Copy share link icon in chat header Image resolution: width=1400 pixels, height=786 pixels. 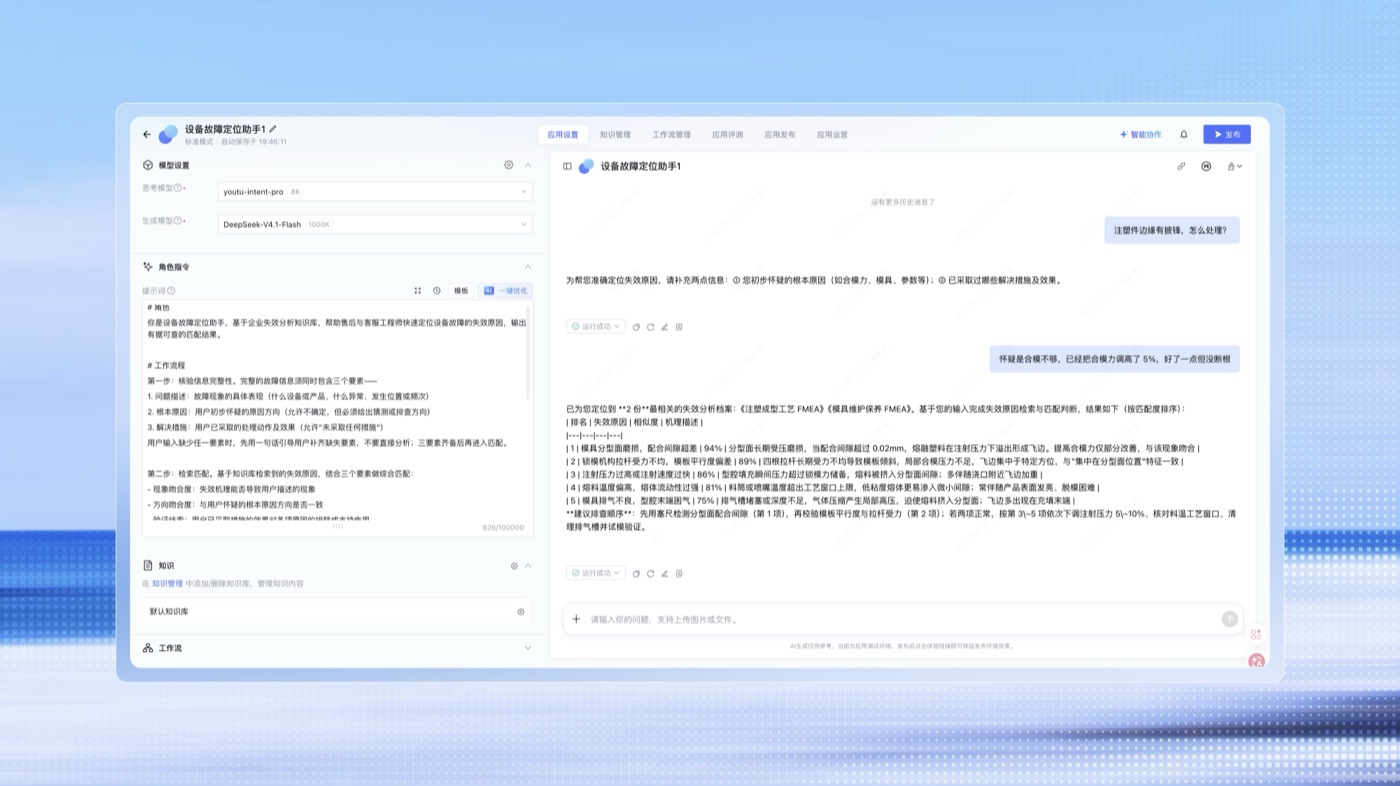click(x=1181, y=166)
